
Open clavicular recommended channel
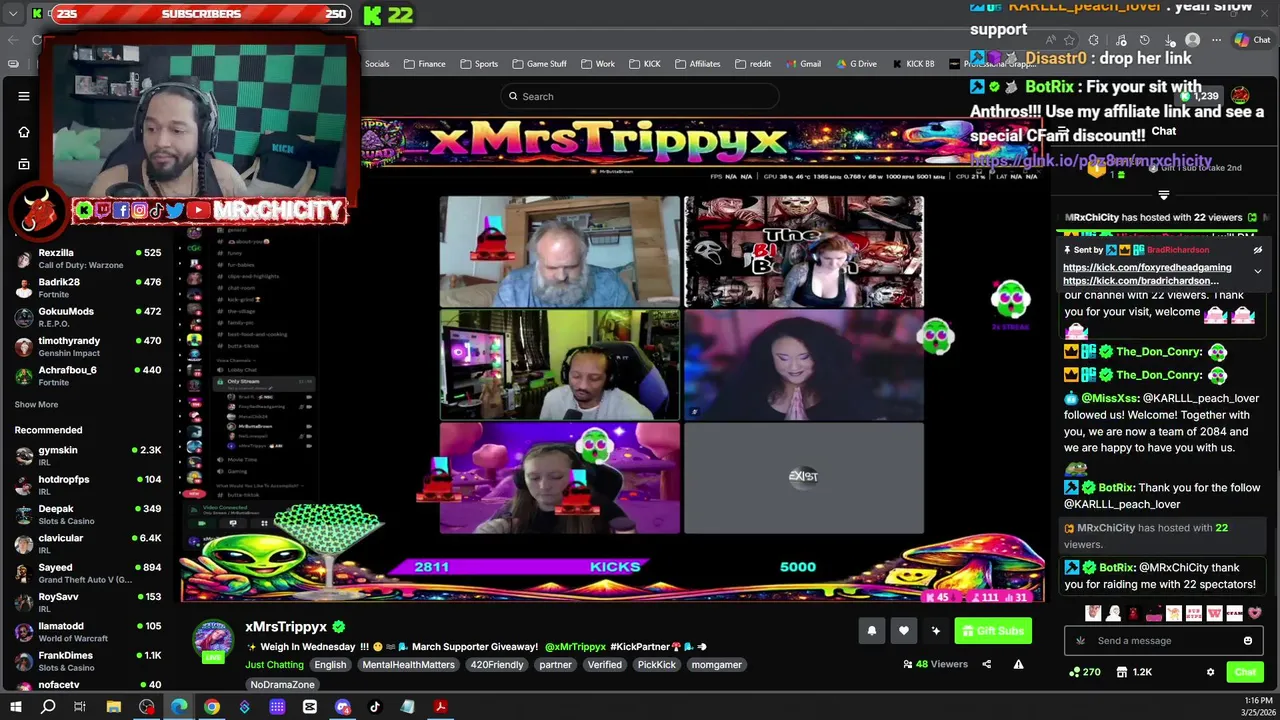coord(88,544)
